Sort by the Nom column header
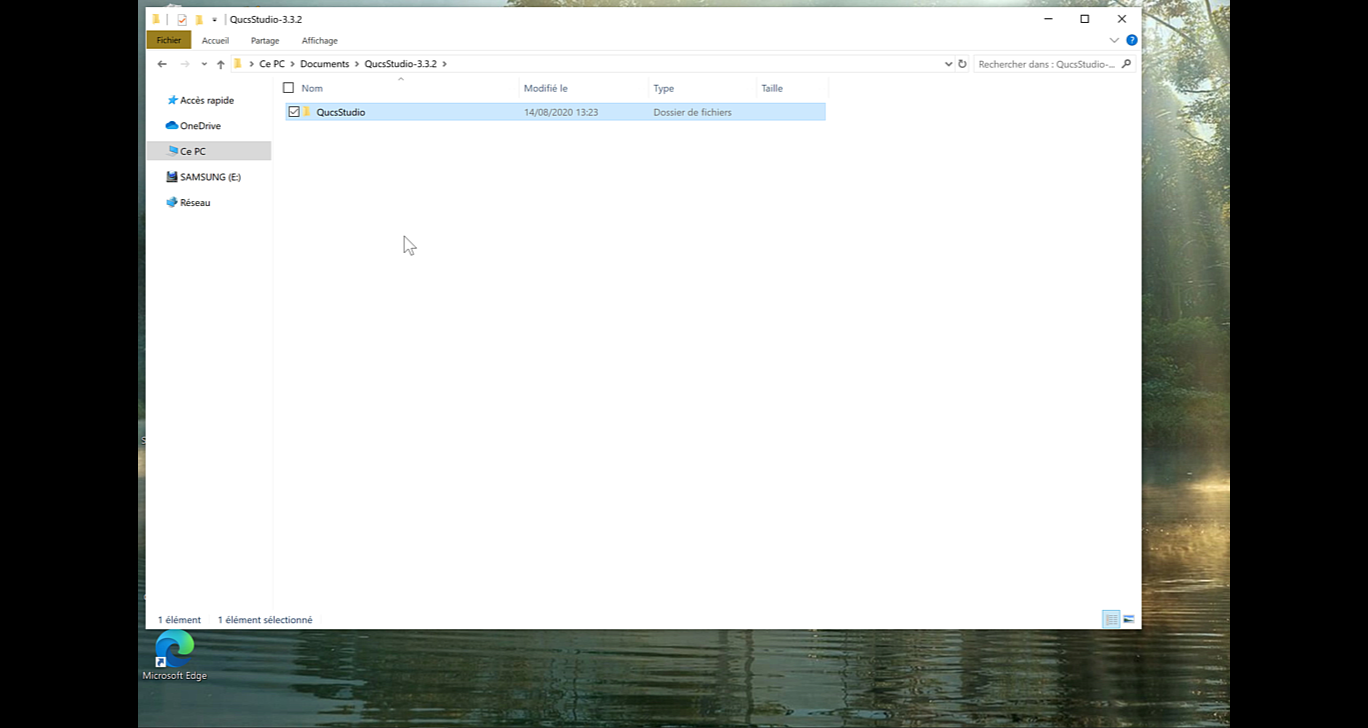The width and height of the screenshot is (1368, 728). [312, 88]
